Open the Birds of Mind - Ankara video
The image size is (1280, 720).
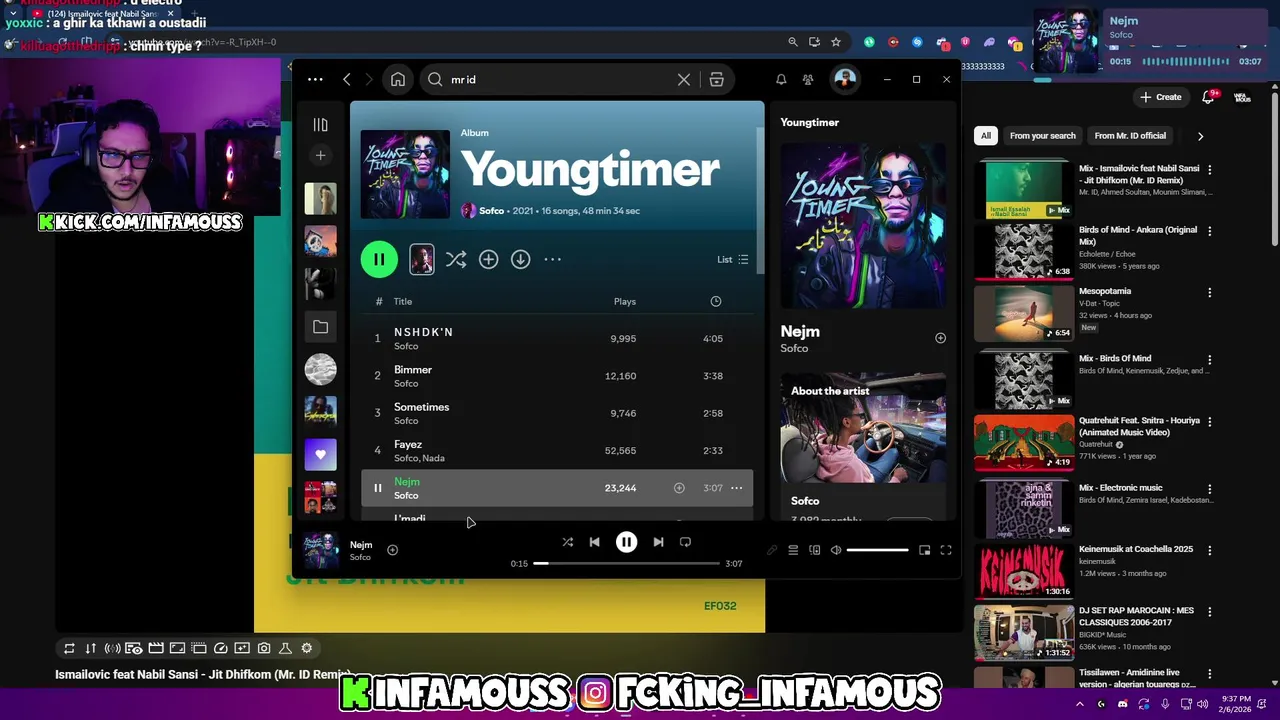[1138, 235]
